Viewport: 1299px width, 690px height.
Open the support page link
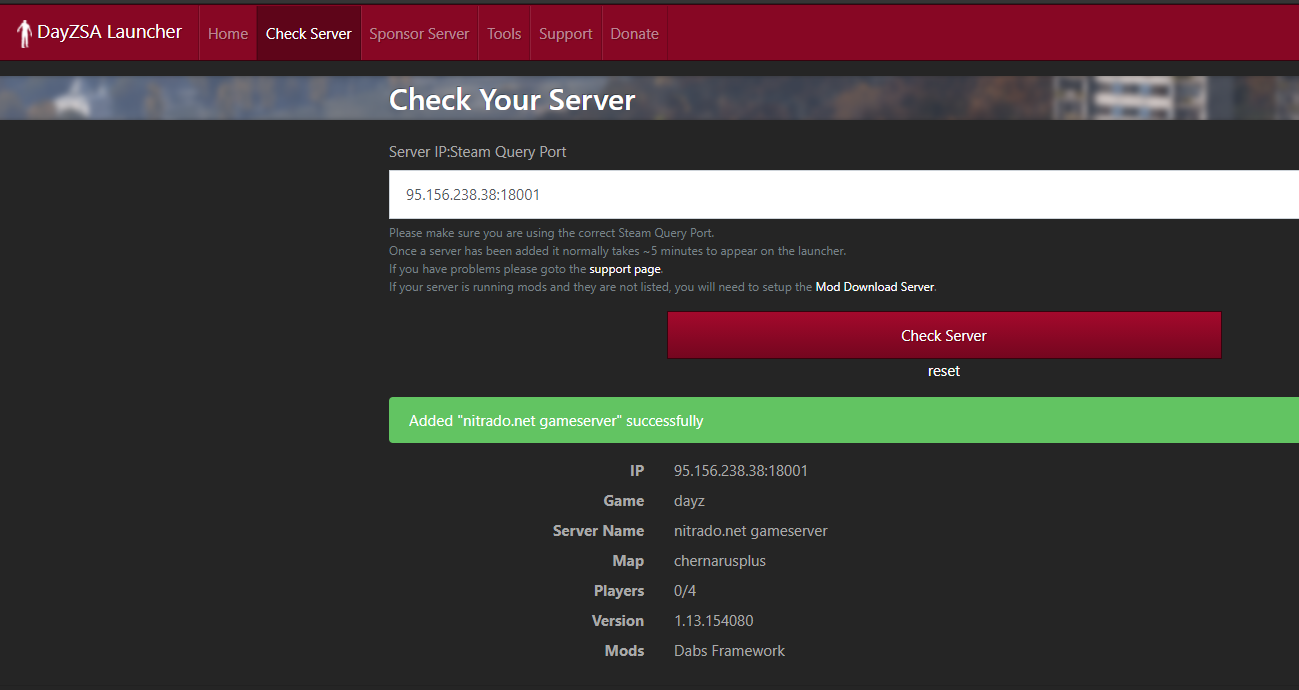click(624, 268)
